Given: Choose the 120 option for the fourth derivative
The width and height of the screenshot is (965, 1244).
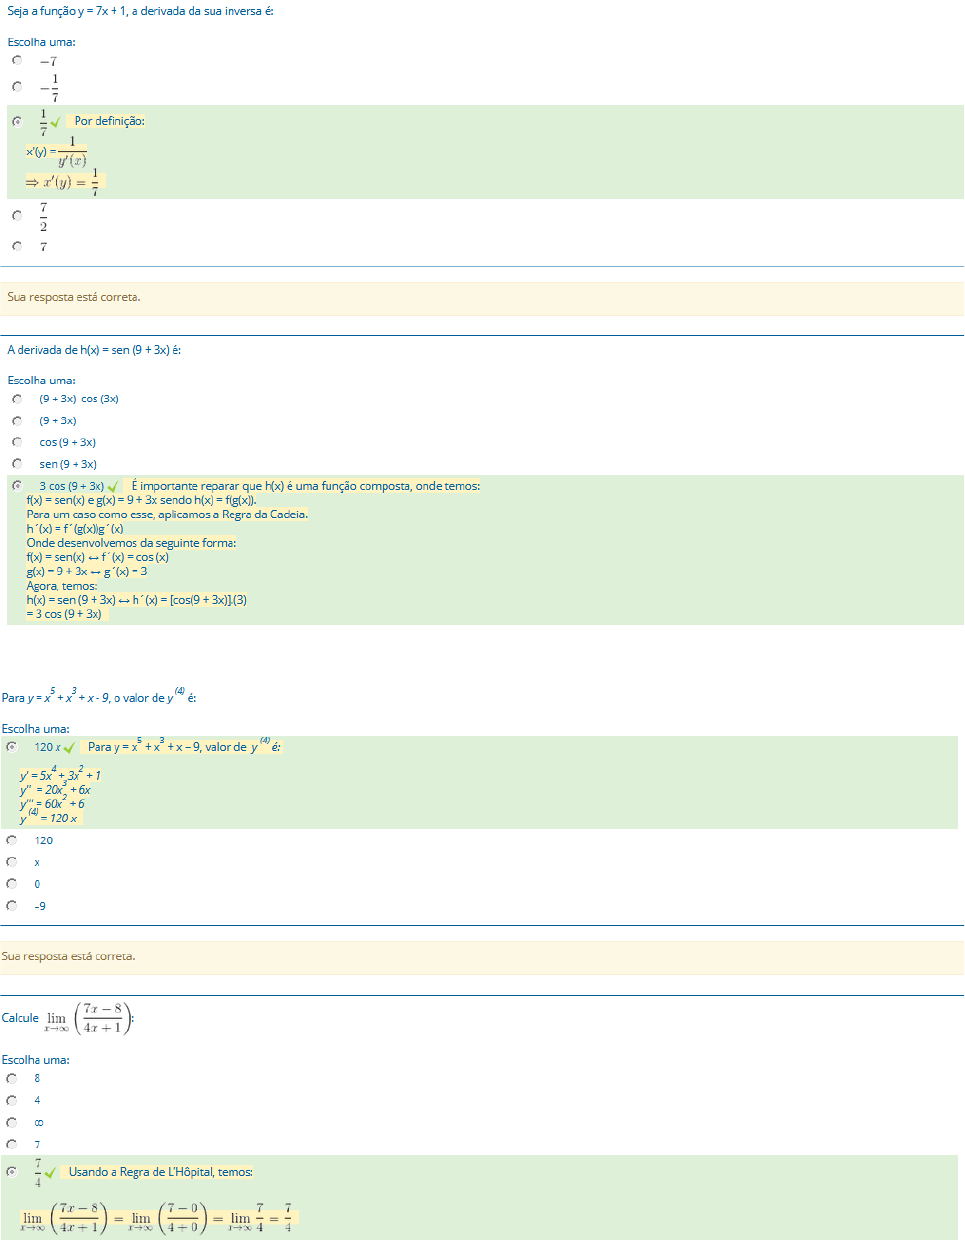Looking at the screenshot, I should click(12, 840).
